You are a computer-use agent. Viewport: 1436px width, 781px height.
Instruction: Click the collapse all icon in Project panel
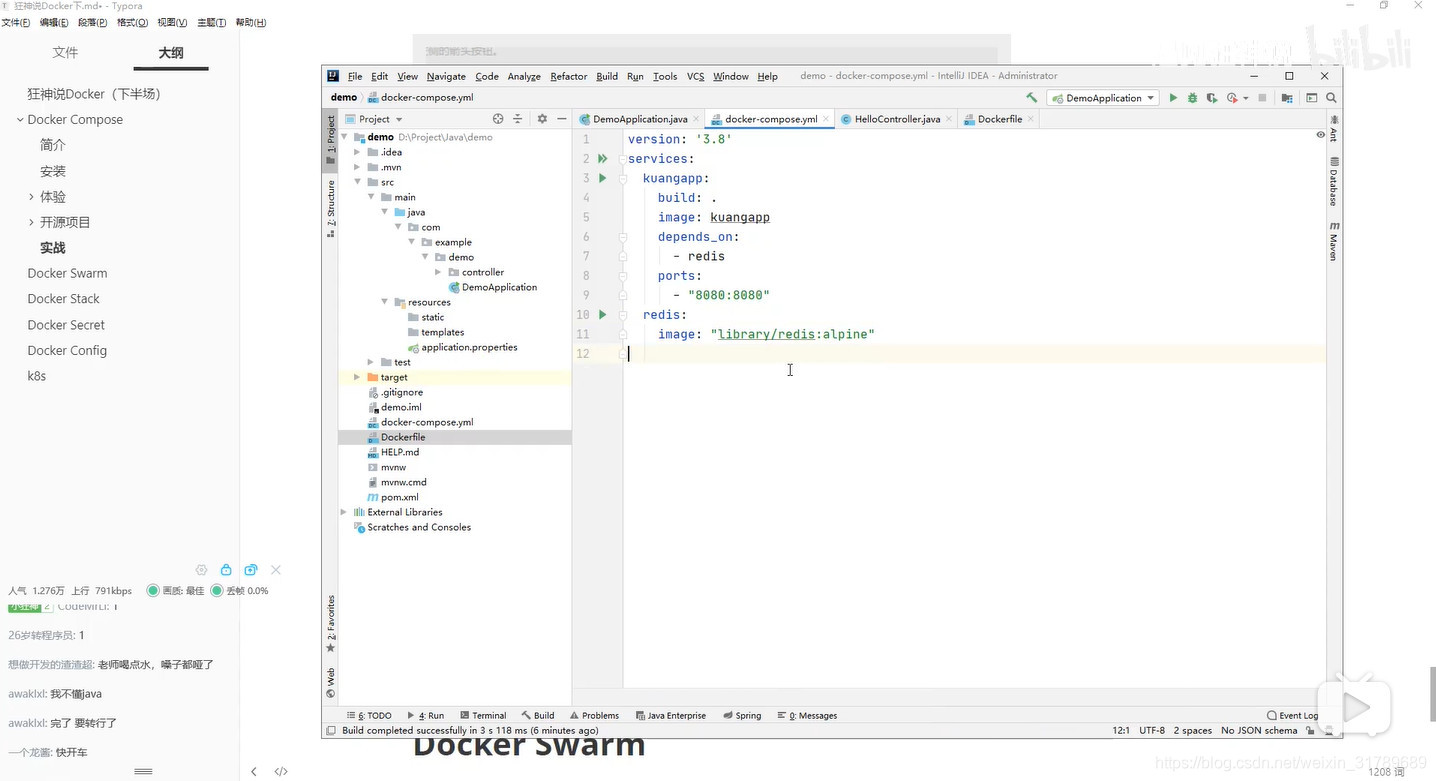pos(518,119)
